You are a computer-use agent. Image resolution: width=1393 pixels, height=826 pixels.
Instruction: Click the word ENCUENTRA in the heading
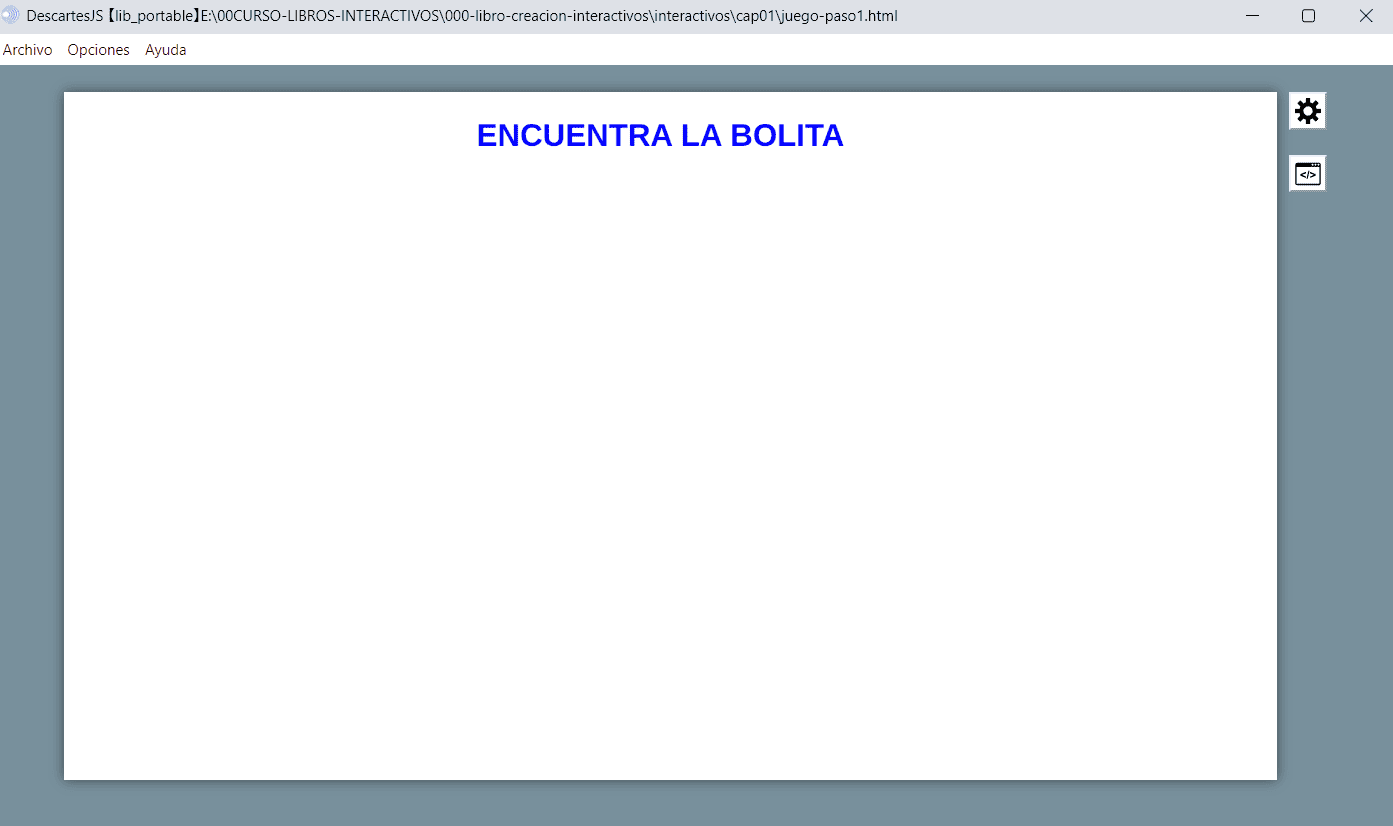tap(574, 135)
